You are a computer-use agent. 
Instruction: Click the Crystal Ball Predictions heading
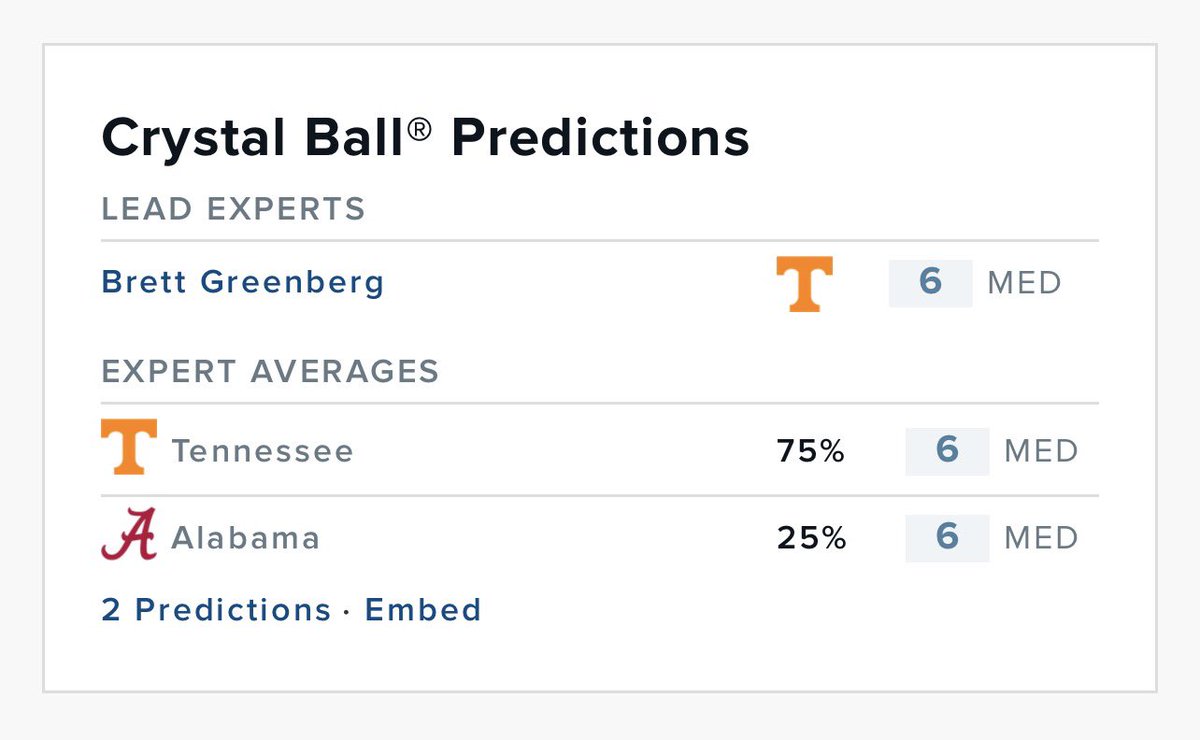[426, 138]
